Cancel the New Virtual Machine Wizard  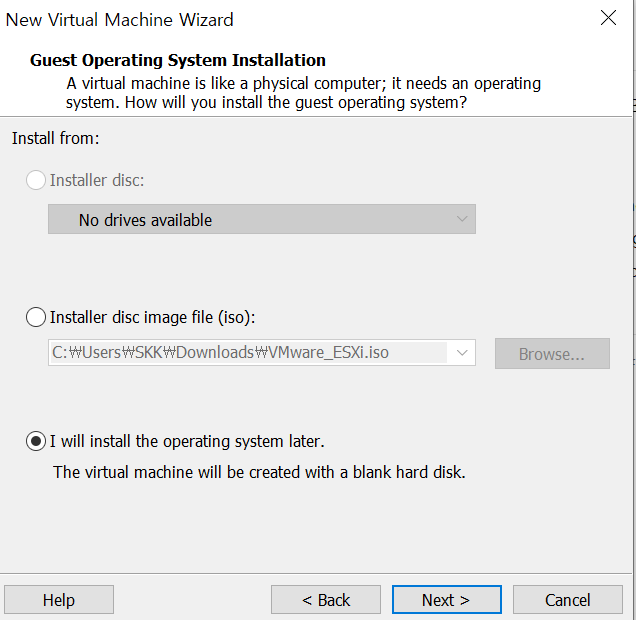pos(567,600)
